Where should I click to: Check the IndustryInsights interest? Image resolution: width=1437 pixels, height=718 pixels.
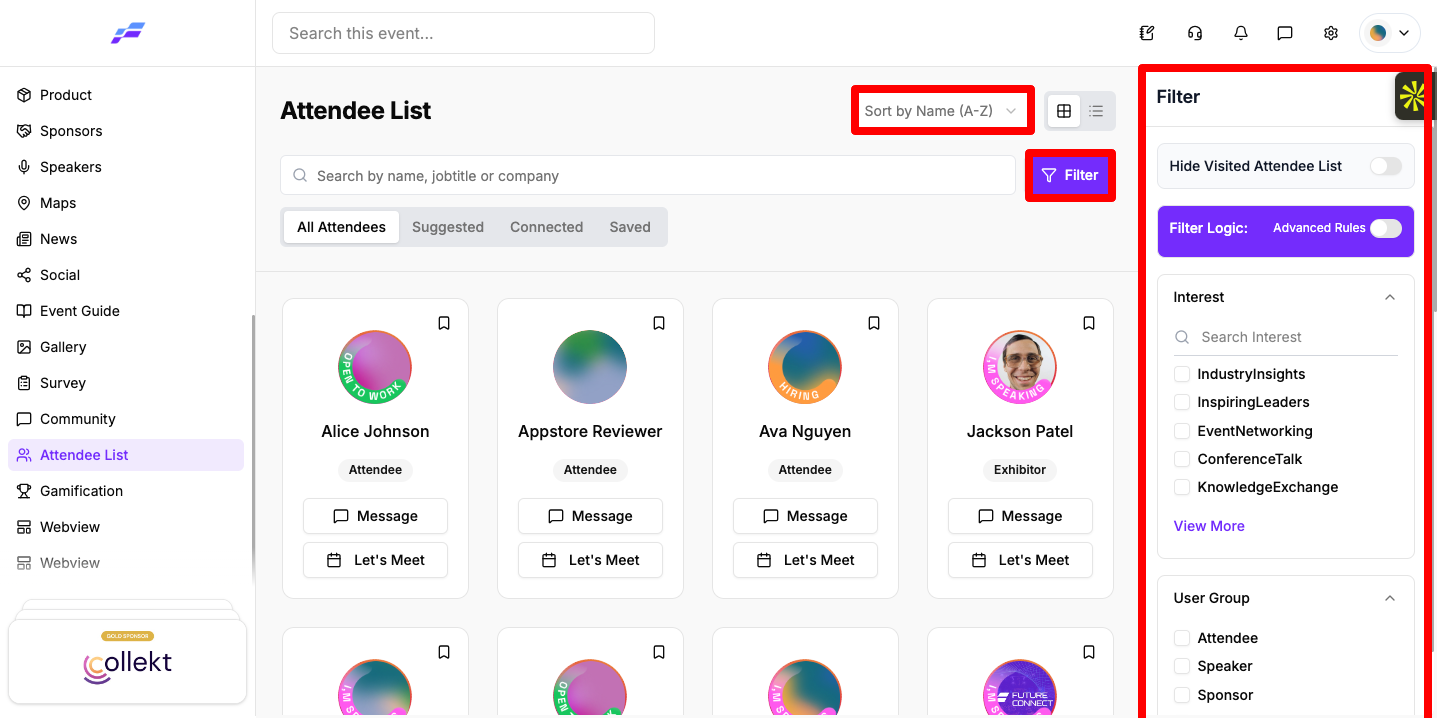coord(1182,374)
